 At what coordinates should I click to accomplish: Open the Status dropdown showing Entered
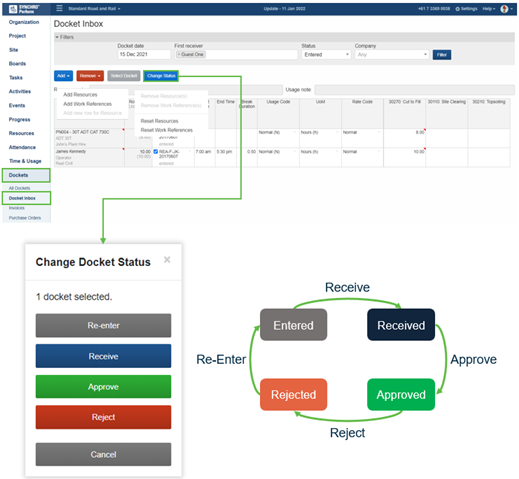tap(326, 55)
